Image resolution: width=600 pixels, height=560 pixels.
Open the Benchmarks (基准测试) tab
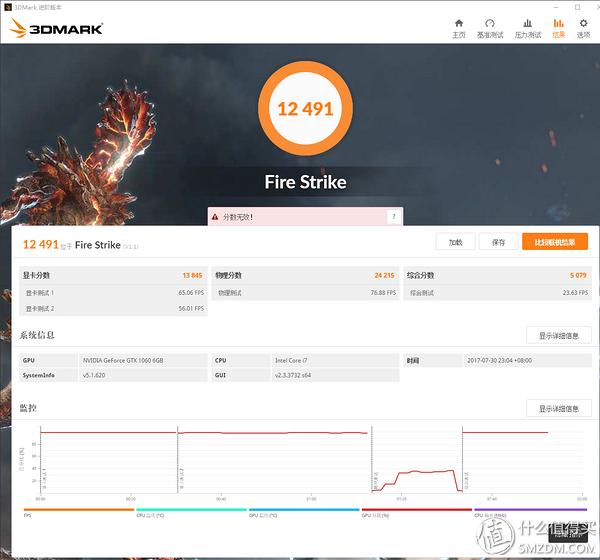(490, 29)
